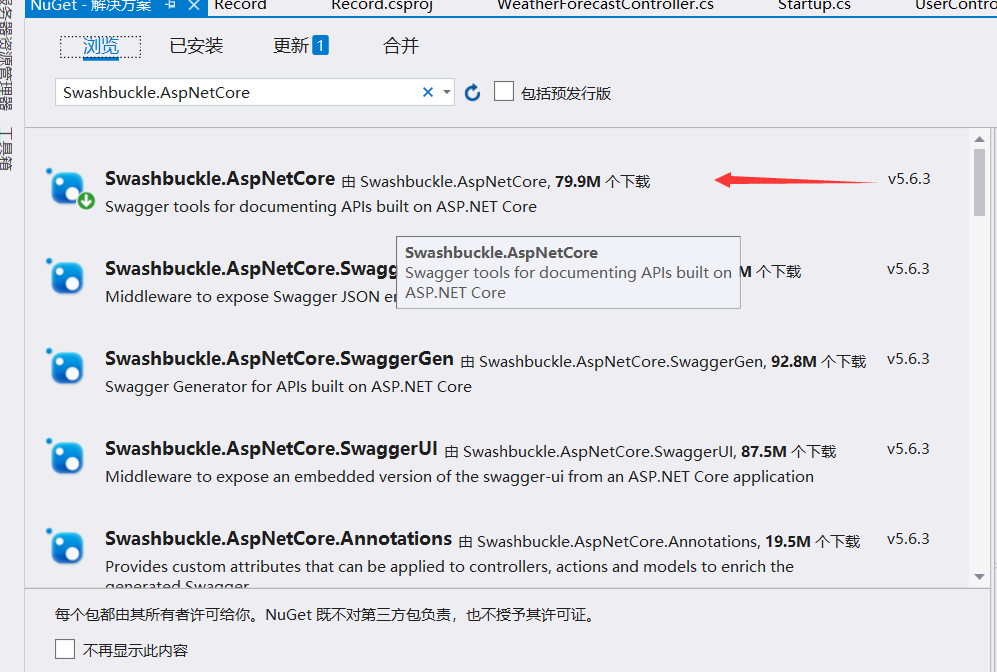Click the Swagger Generator for APIs description
997x672 pixels.
pos(288,387)
